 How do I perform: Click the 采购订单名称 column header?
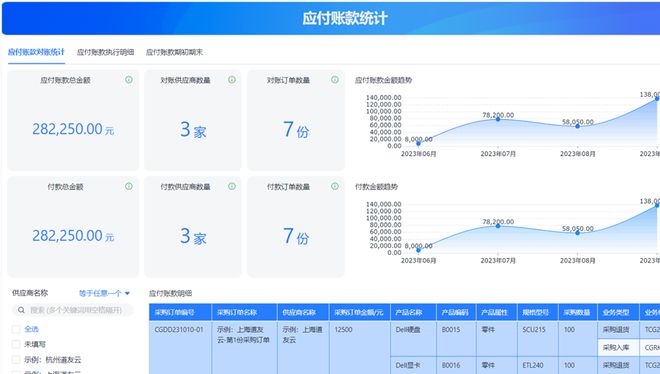[x=244, y=313]
